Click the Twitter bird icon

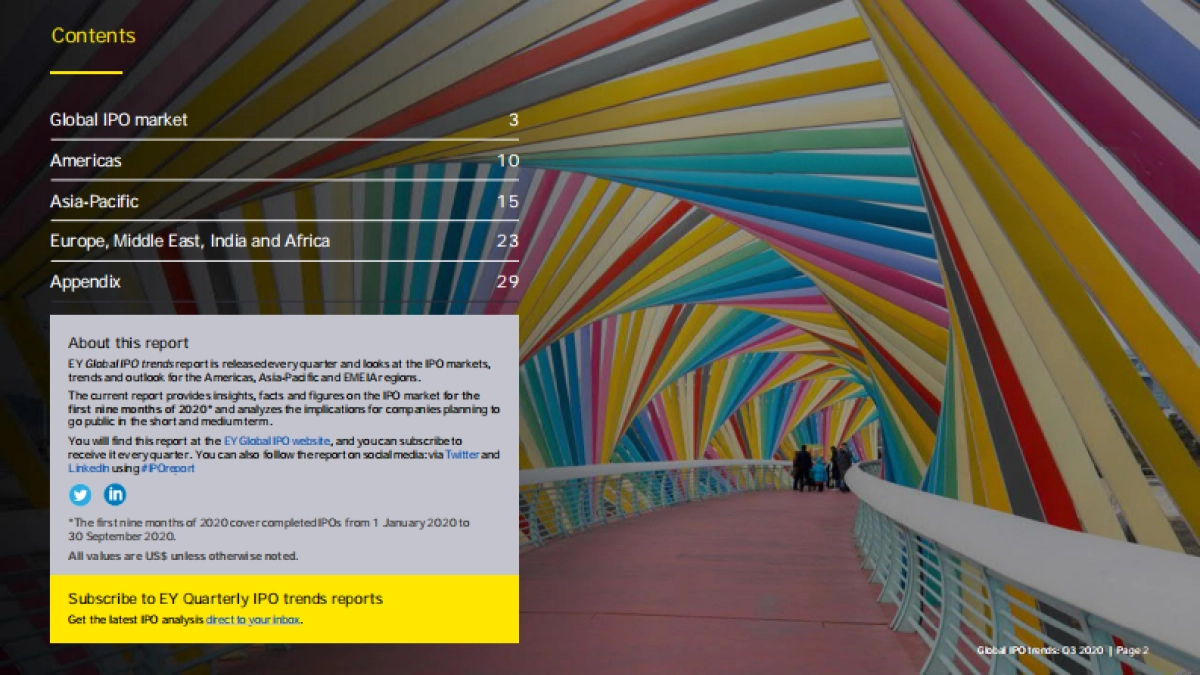pyautogui.click(x=80, y=494)
